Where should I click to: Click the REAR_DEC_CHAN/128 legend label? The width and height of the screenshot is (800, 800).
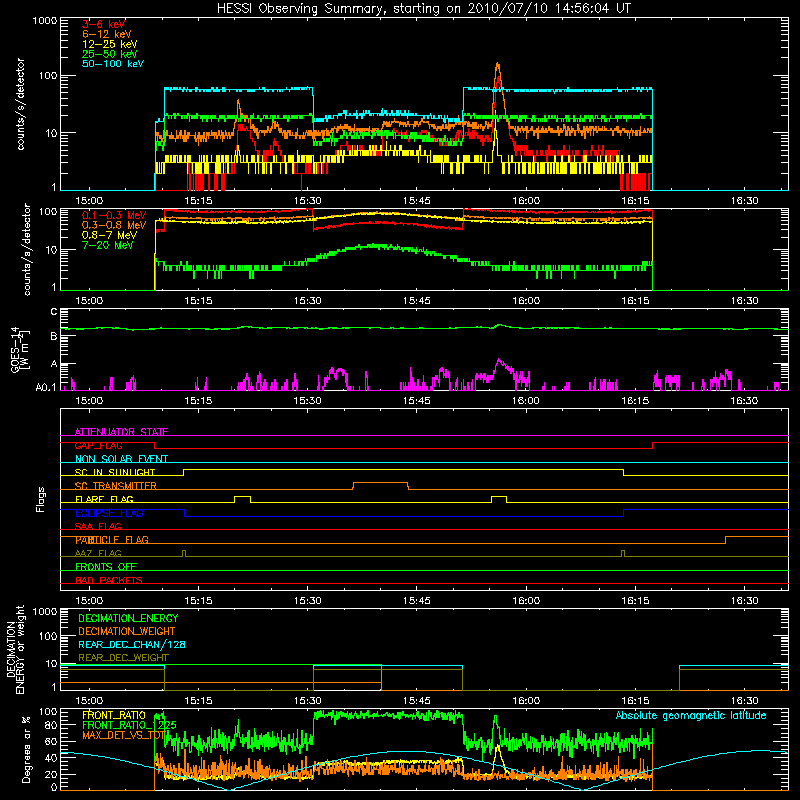coord(132,644)
